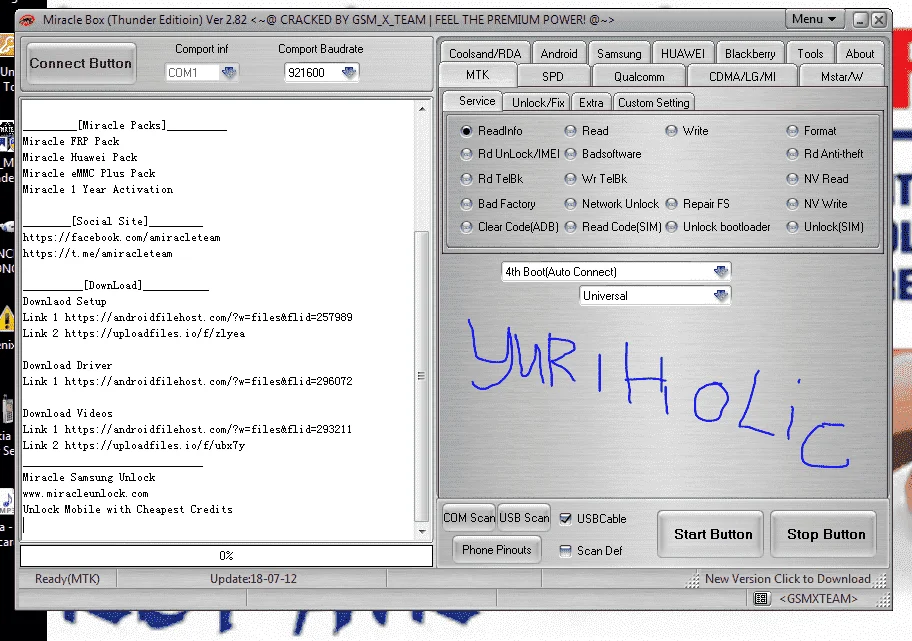Toggle the USBCable checkbox

(x=565, y=518)
